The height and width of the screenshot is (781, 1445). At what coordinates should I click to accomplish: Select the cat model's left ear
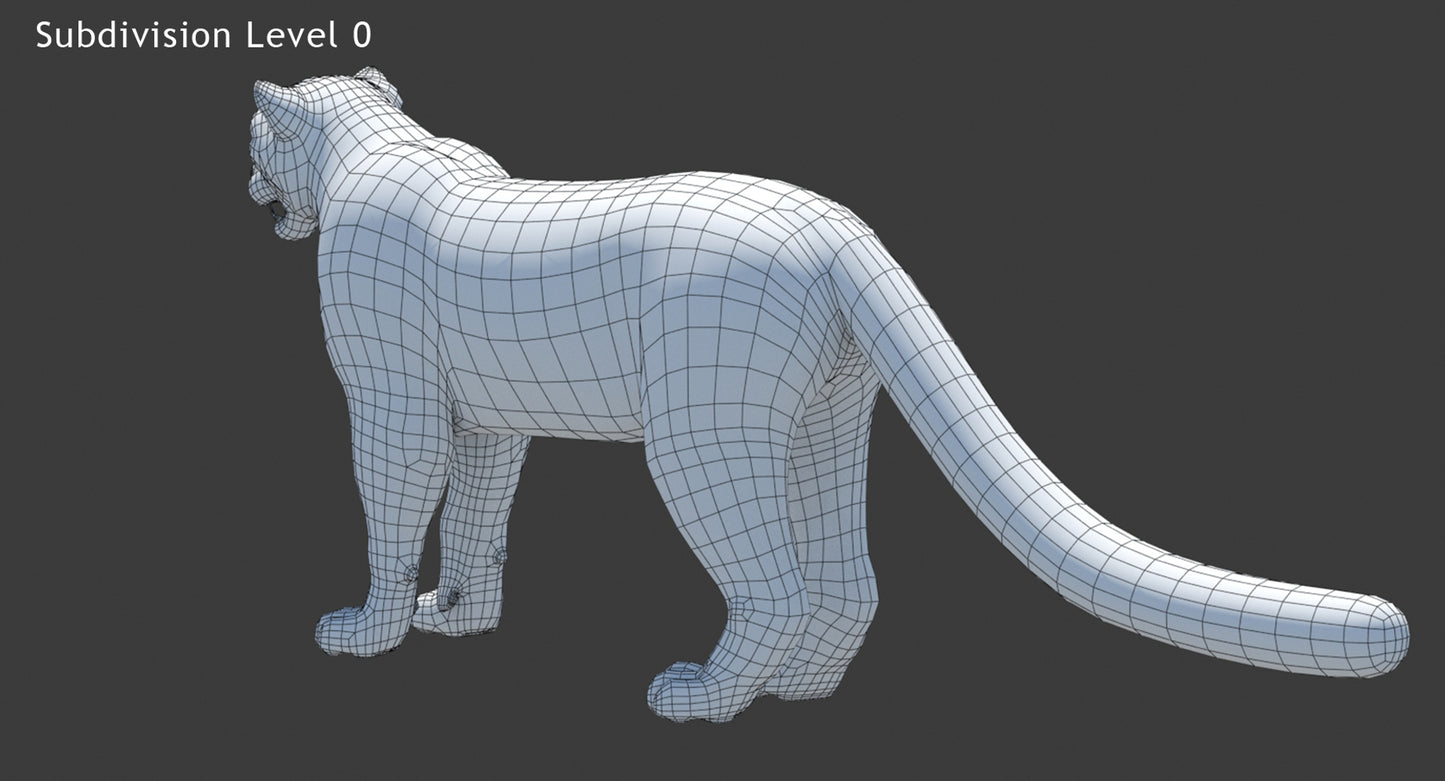click(x=276, y=105)
